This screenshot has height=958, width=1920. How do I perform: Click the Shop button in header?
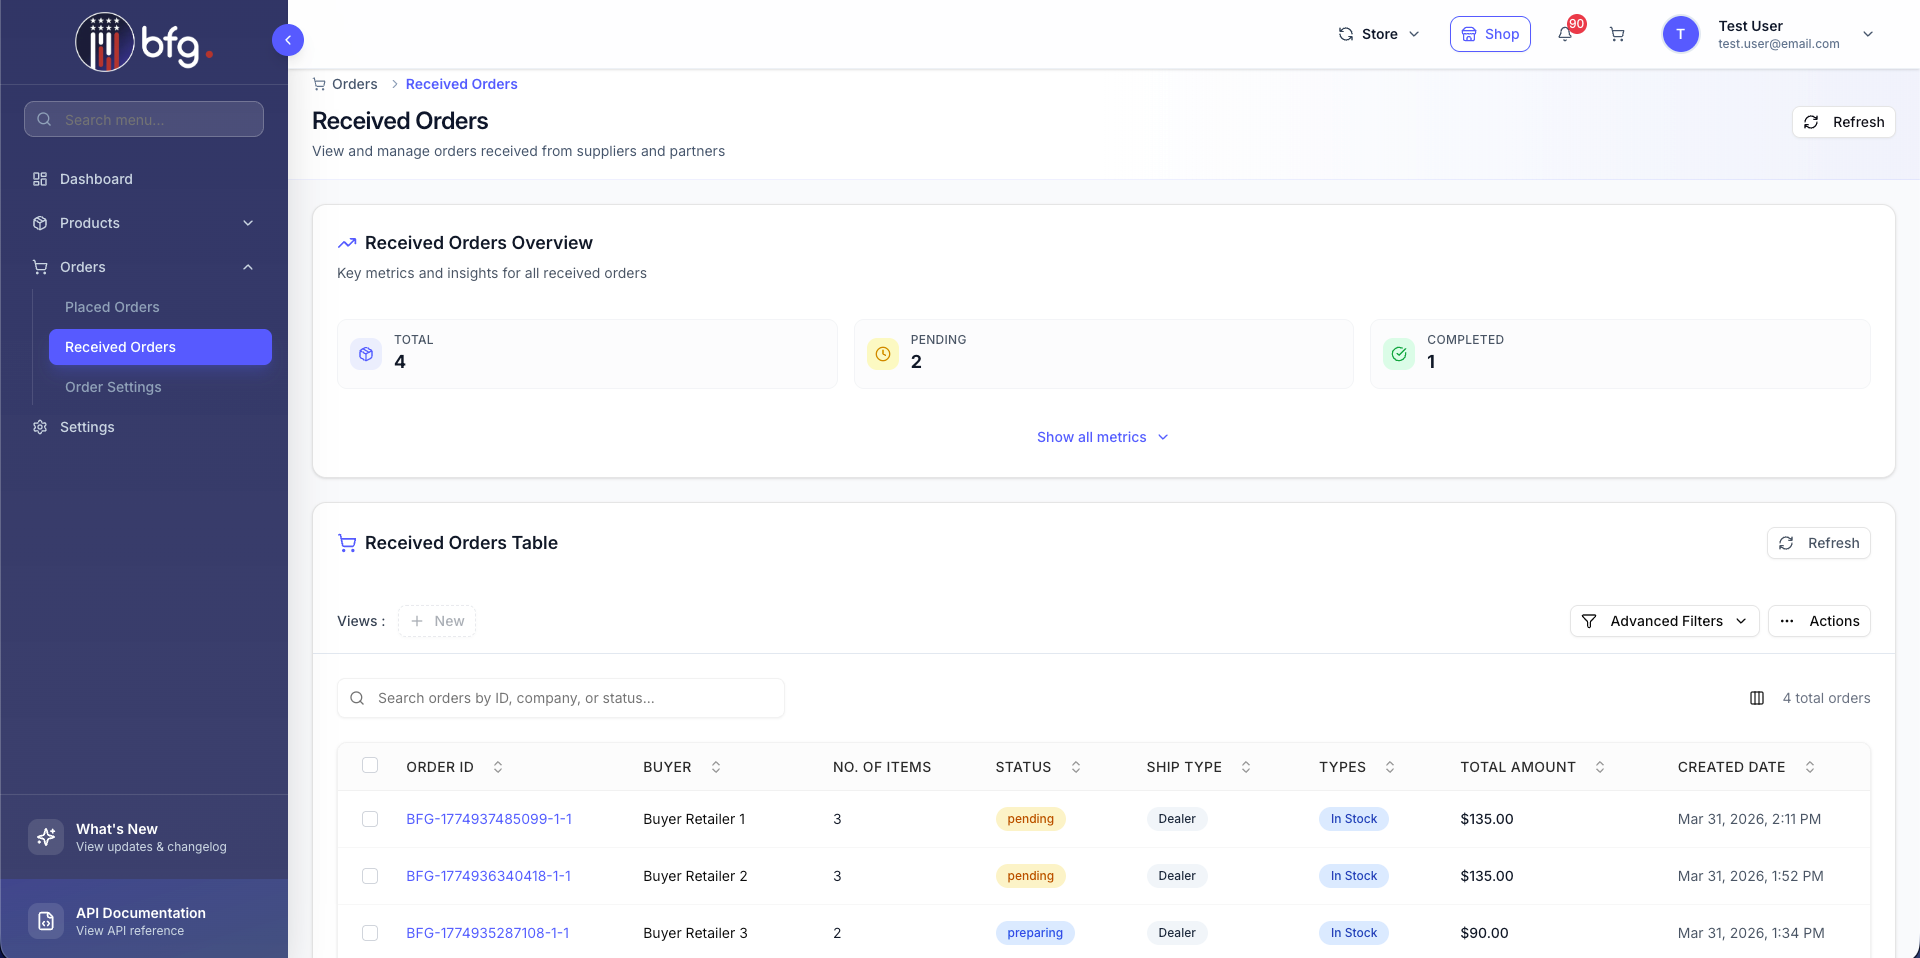pyautogui.click(x=1490, y=34)
